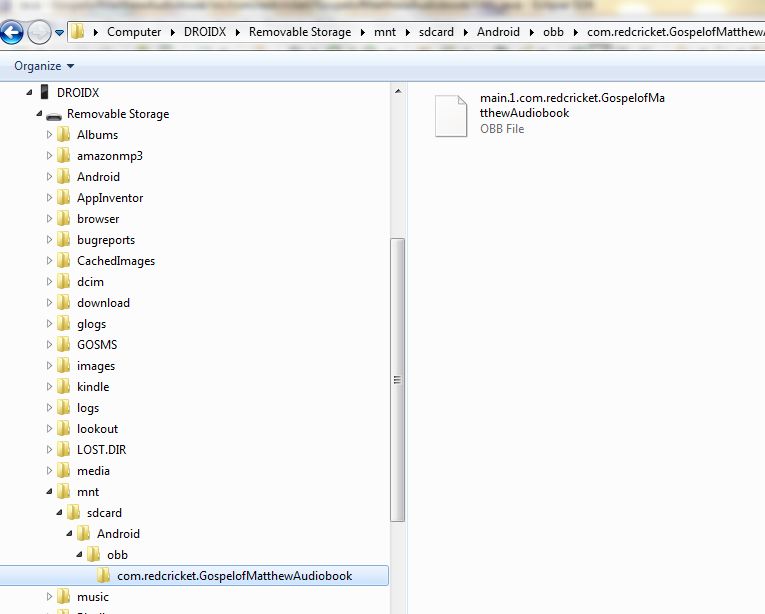The image size is (765, 614).
Task: Collapse the mnt folder
Action: (49, 491)
